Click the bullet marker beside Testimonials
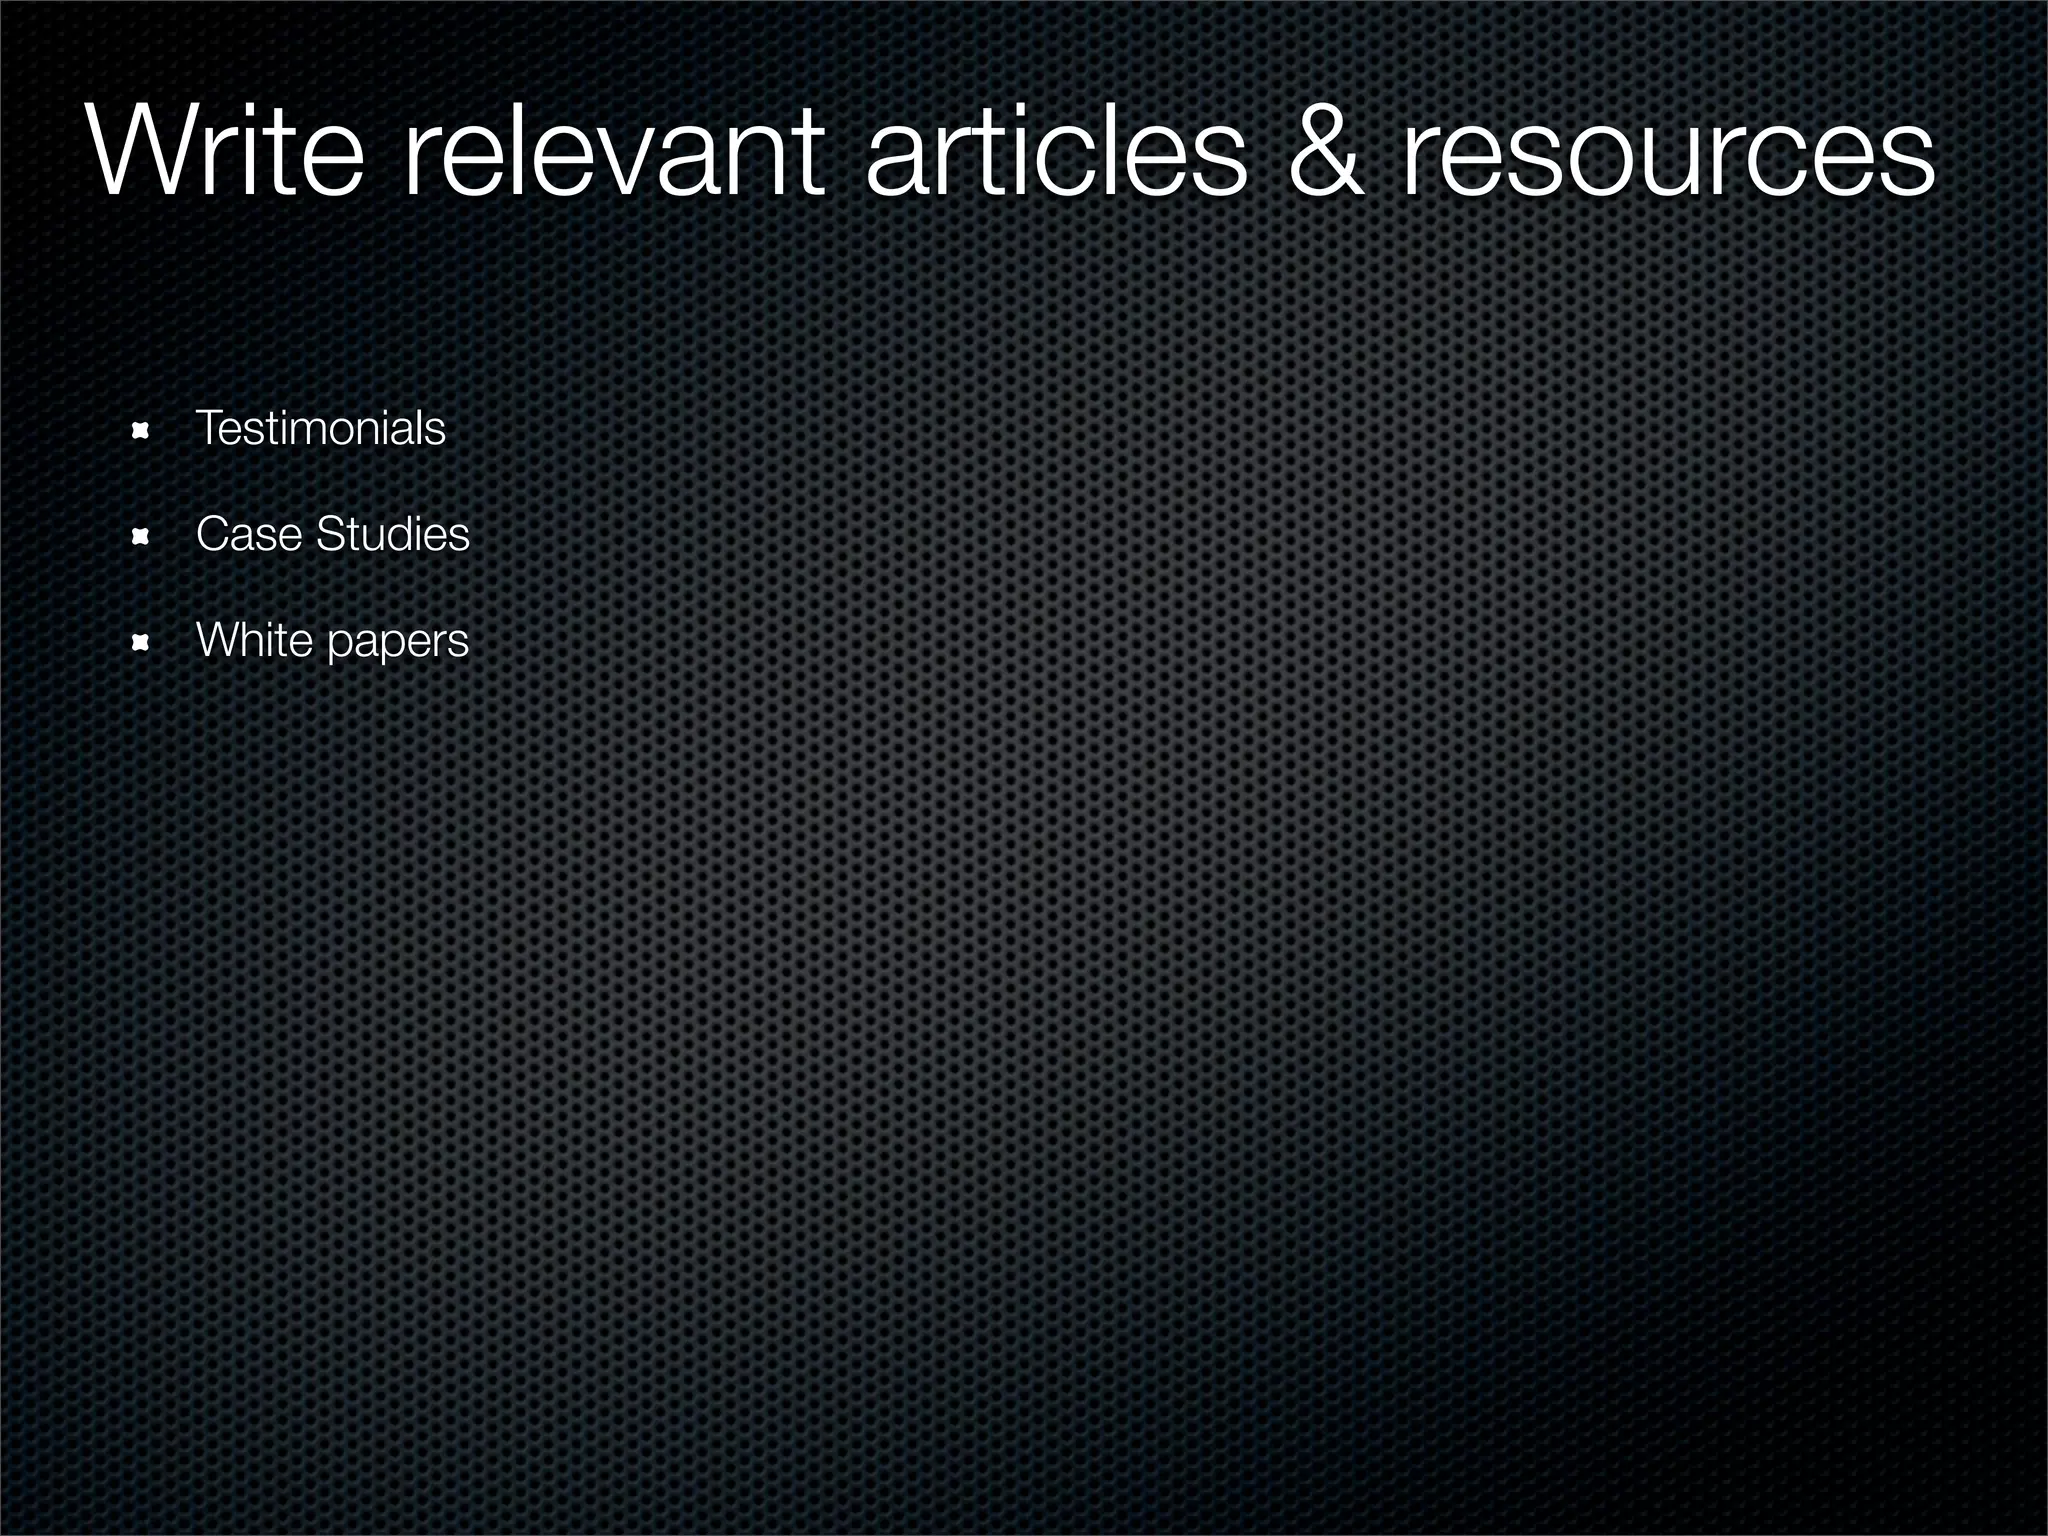Viewport: 2048px width, 1536px height. 141,431
